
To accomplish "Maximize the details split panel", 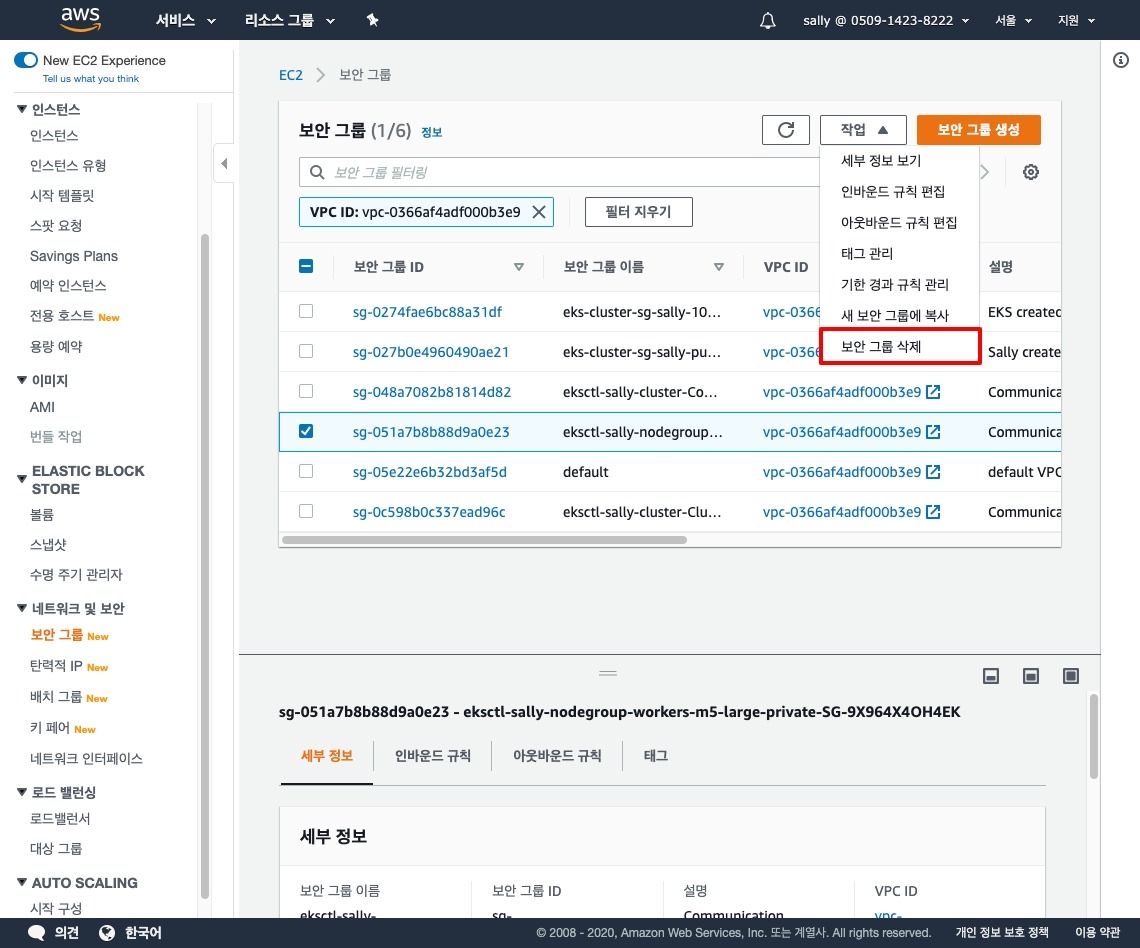I will [x=1071, y=676].
